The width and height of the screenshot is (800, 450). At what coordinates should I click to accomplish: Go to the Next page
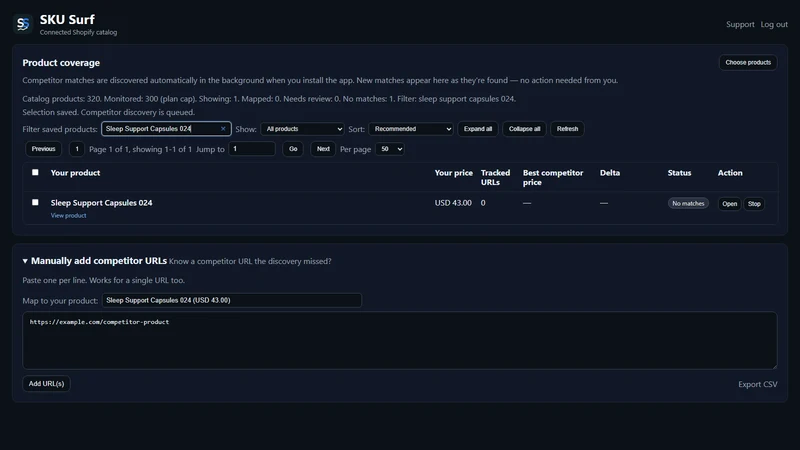323,149
